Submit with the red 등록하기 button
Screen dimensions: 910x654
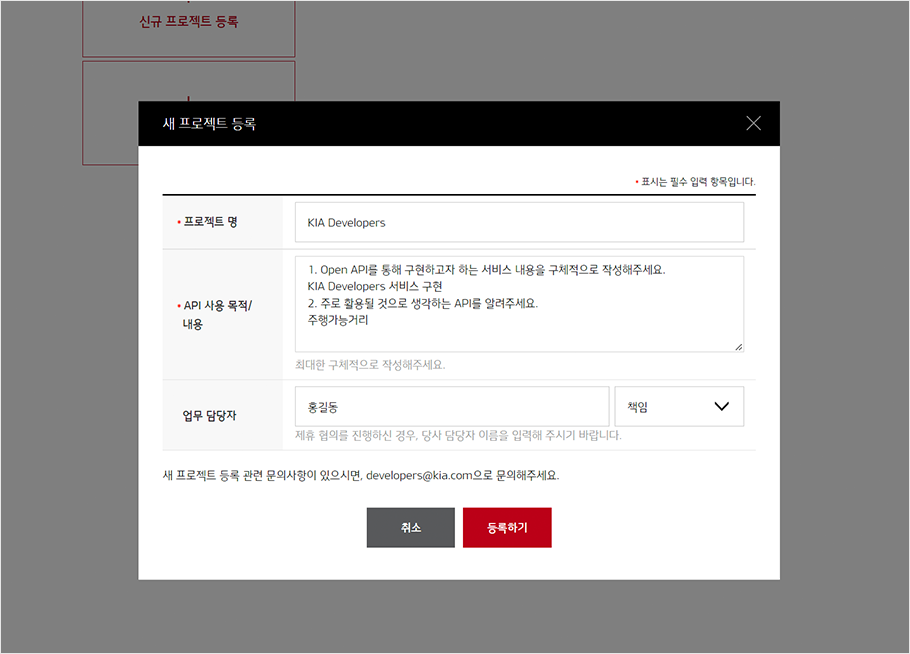point(507,528)
